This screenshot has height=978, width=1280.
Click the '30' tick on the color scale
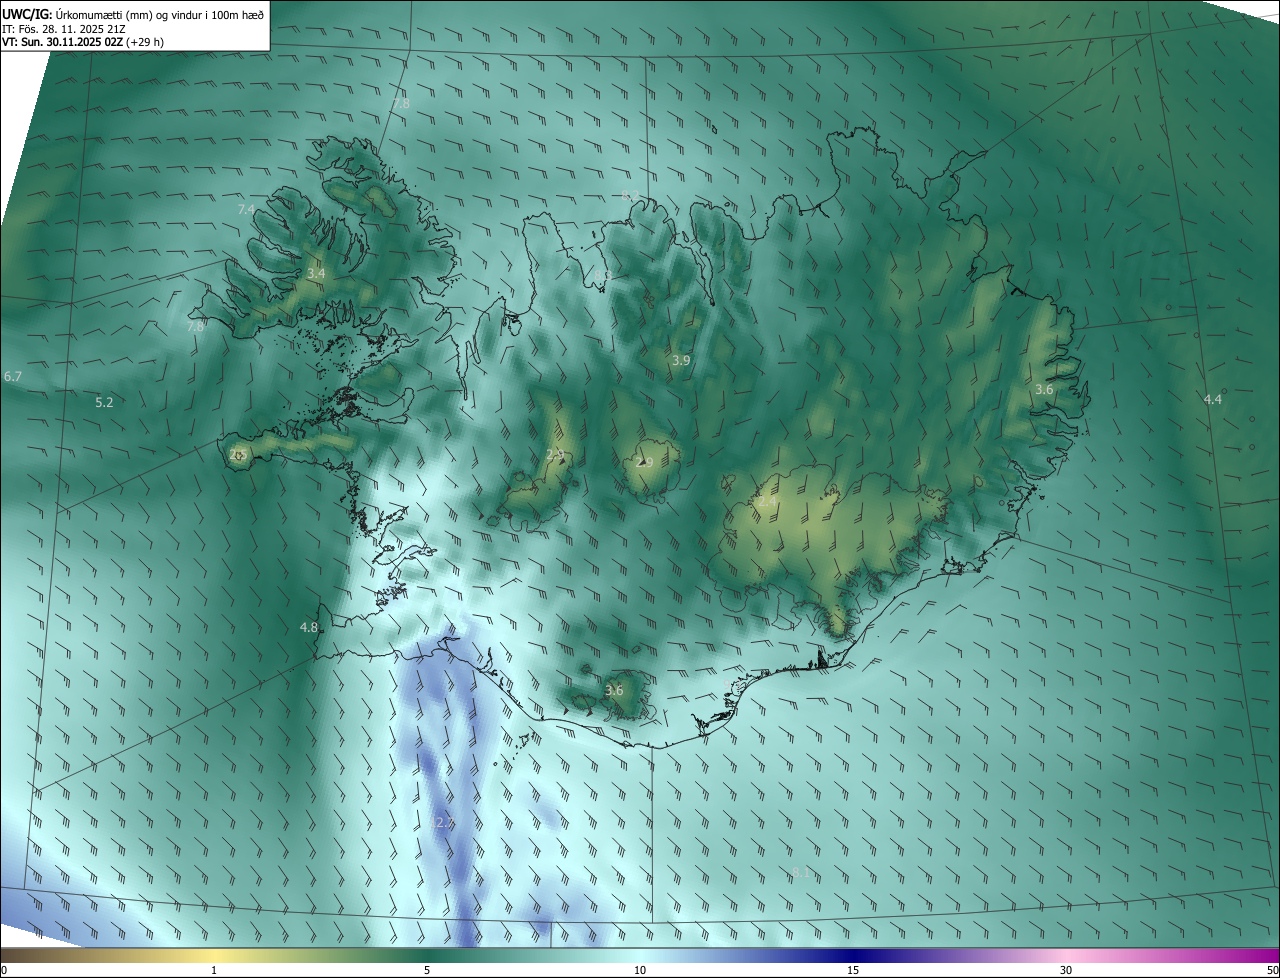(1066, 970)
